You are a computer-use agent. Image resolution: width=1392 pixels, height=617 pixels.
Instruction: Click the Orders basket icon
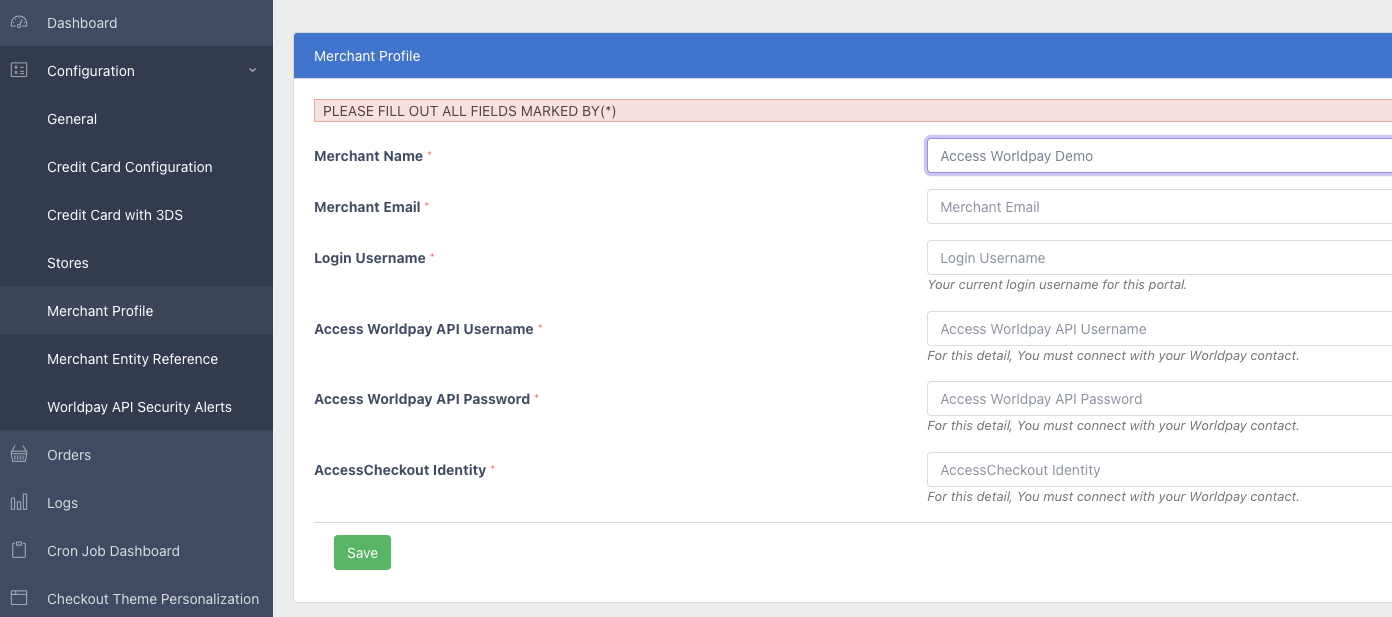pos(19,455)
